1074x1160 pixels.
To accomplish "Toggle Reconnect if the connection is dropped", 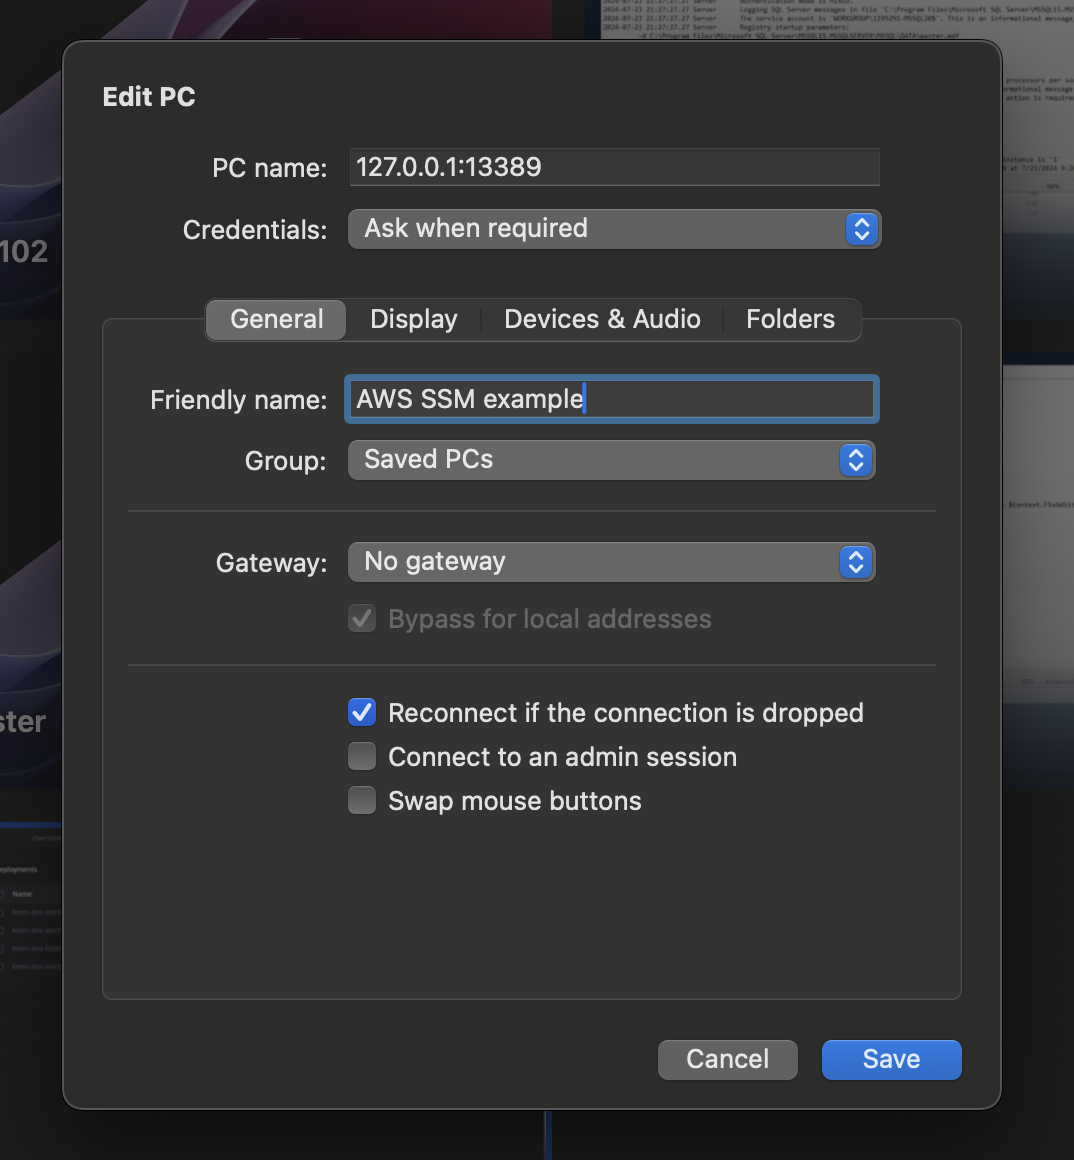I will [362, 712].
